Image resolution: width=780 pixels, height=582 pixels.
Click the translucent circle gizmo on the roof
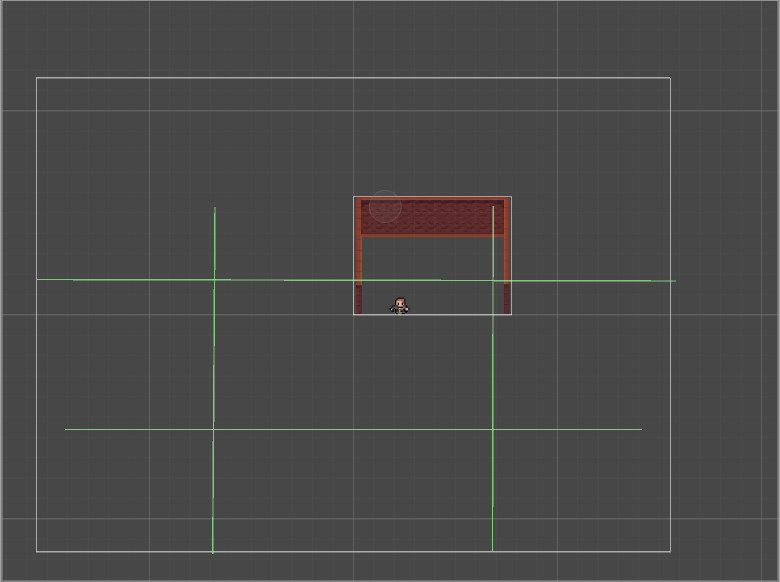tap(385, 206)
